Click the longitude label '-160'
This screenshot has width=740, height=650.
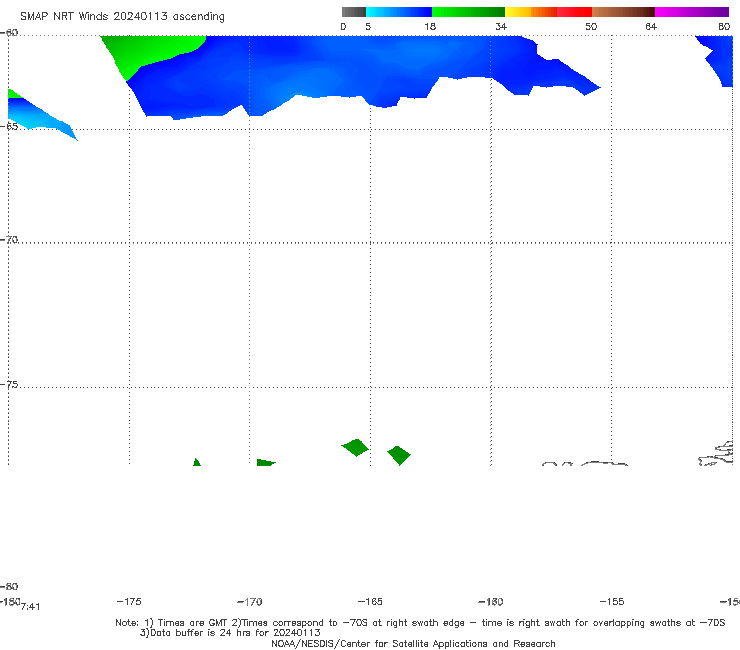click(x=491, y=601)
